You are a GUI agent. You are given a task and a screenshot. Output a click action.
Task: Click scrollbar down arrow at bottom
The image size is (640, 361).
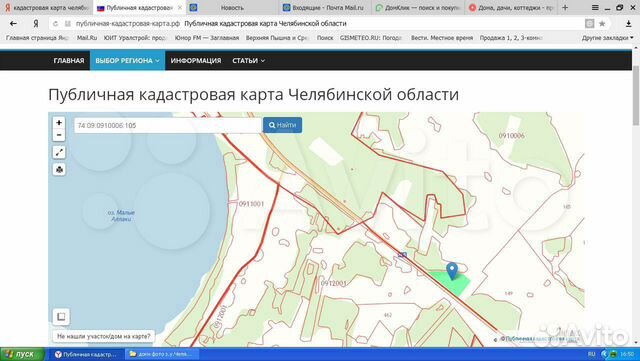tap(636, 343)
